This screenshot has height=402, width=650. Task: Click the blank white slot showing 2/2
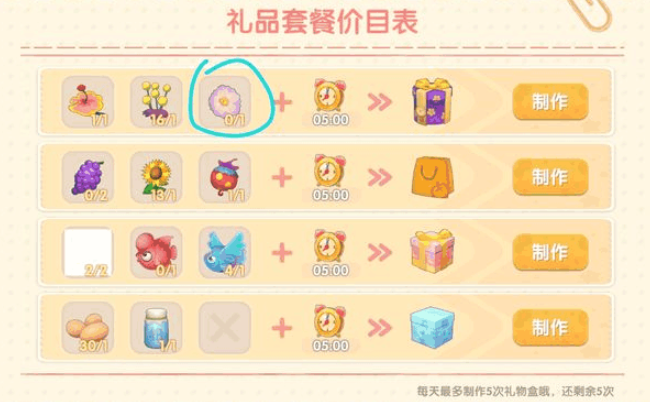pyautogui.click(x=87, y=252)
